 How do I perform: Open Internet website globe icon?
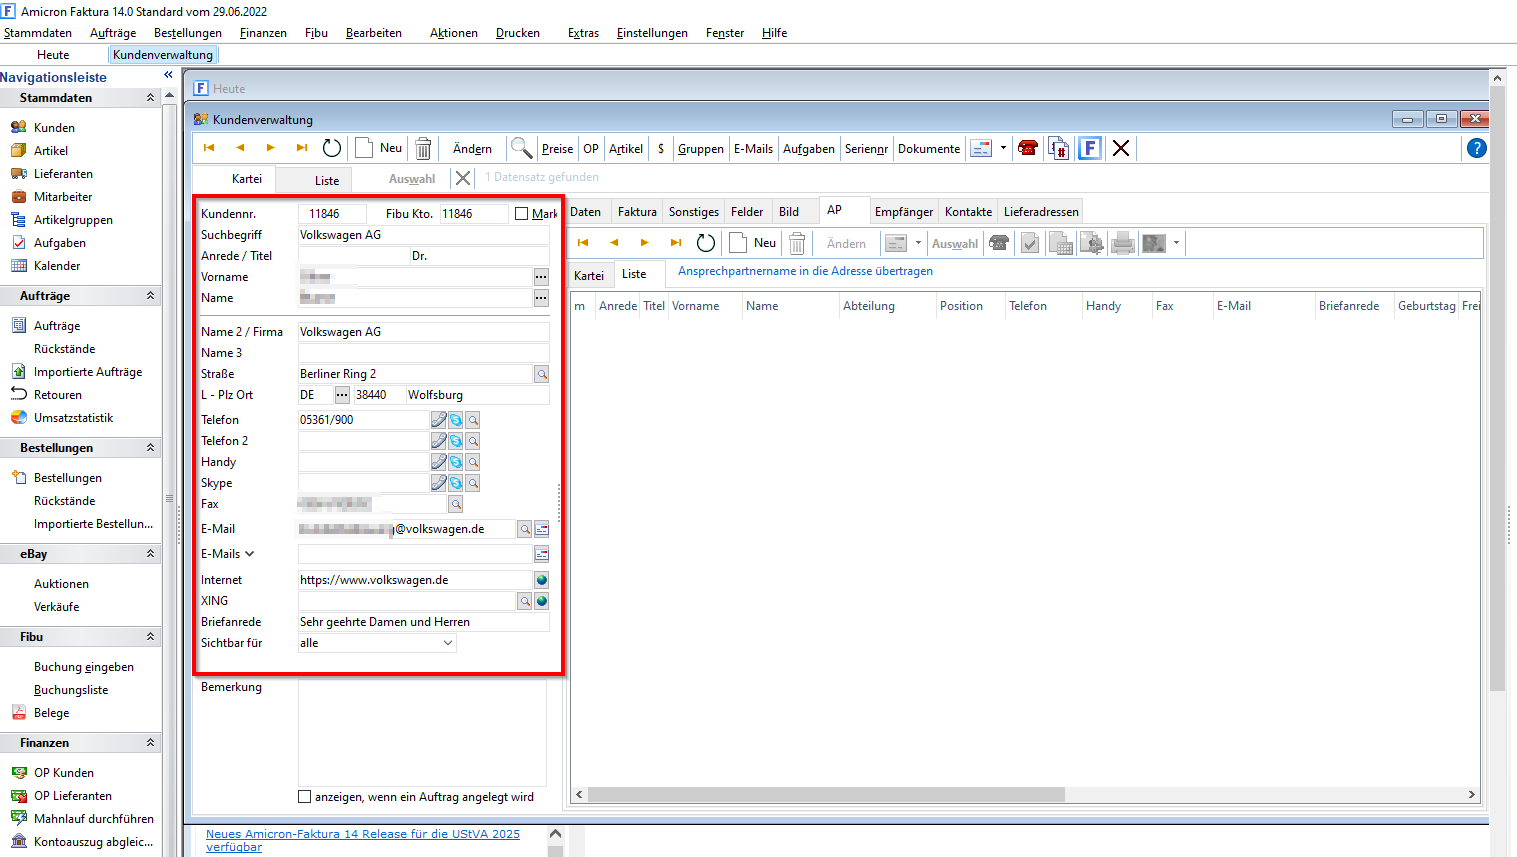point(541,580)
